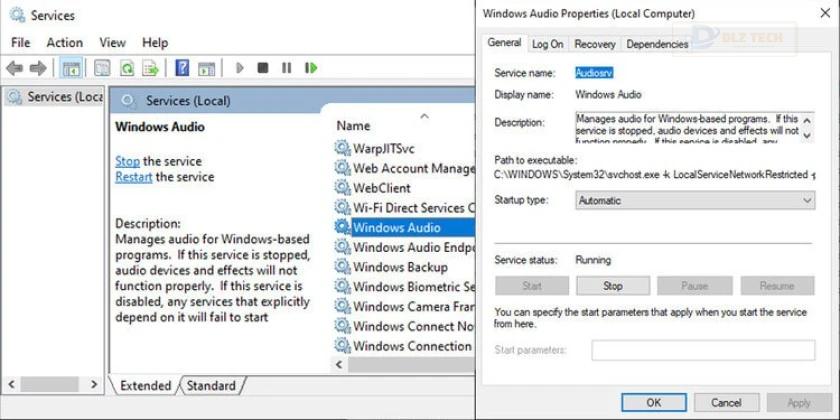Switch to the Dependencies tab
The width and height of the screenshot is (840, 420).
click(657, 44)
